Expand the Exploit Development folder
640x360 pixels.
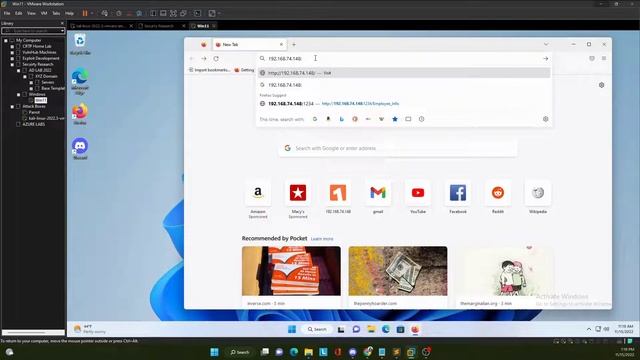coord(12,58)
